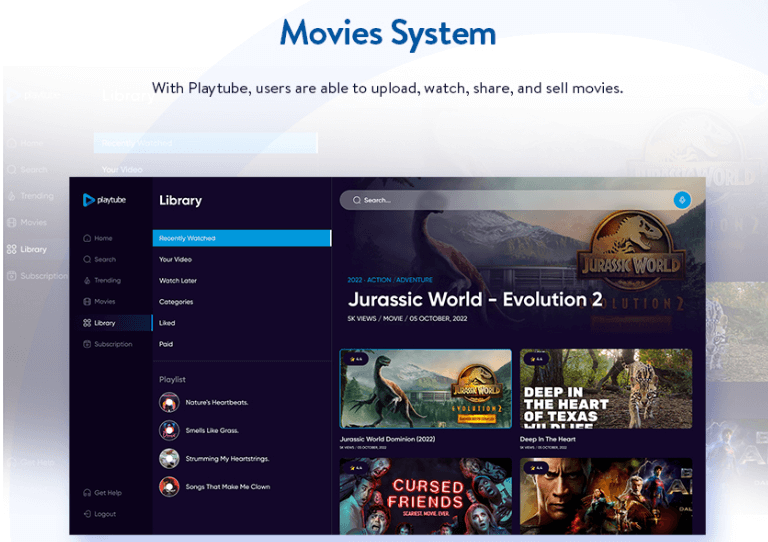Open Songs That Make Me Clown playlist

pyautogui.click(x=228, y=487)
